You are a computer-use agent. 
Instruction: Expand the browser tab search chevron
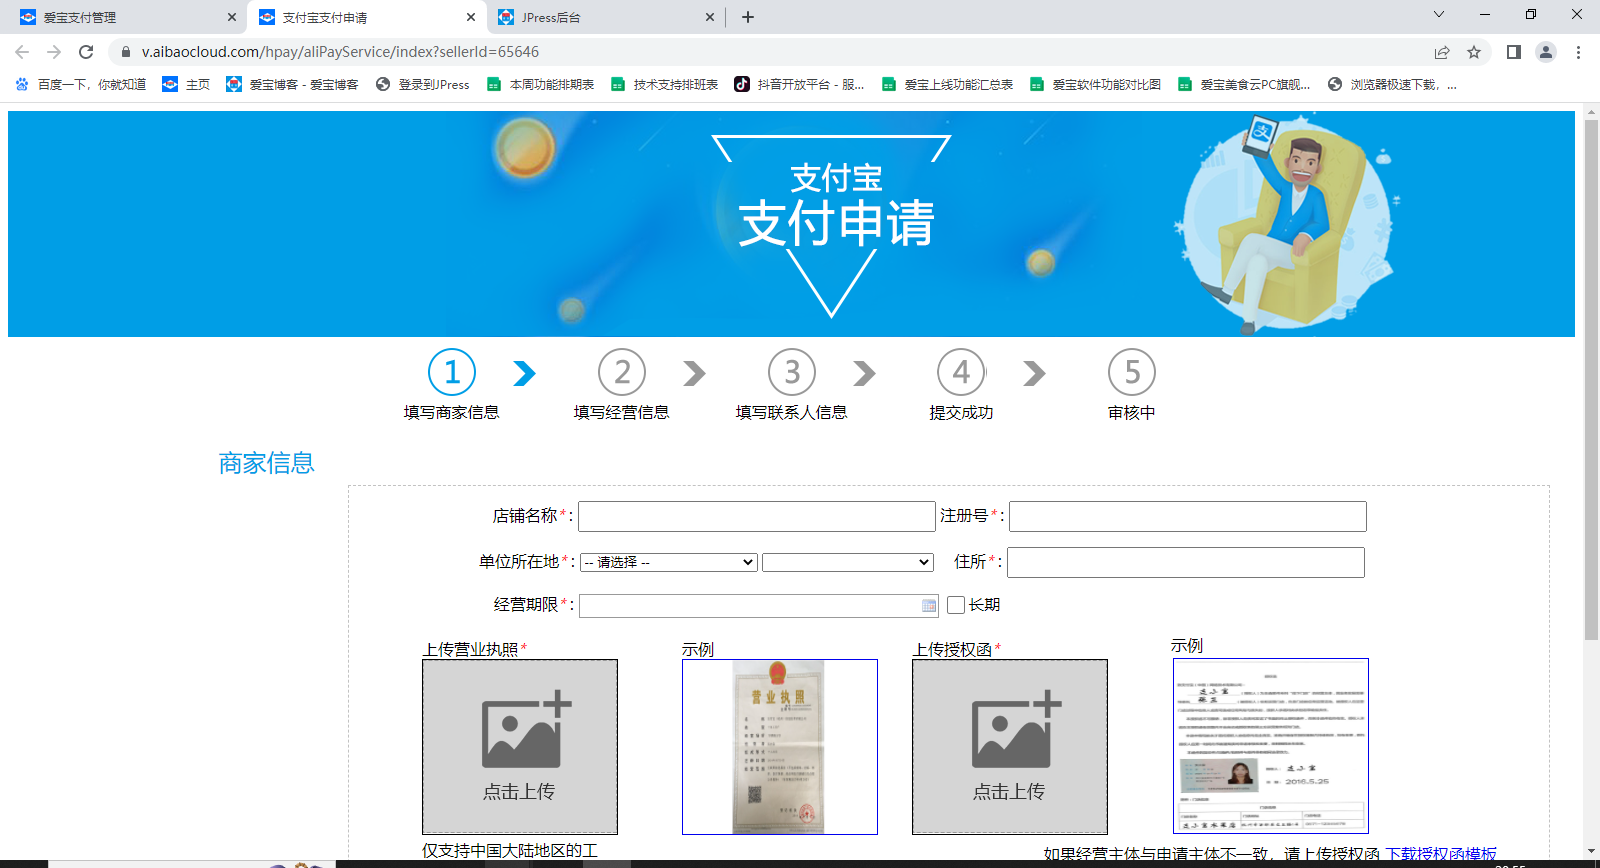tap(1439, 15)
